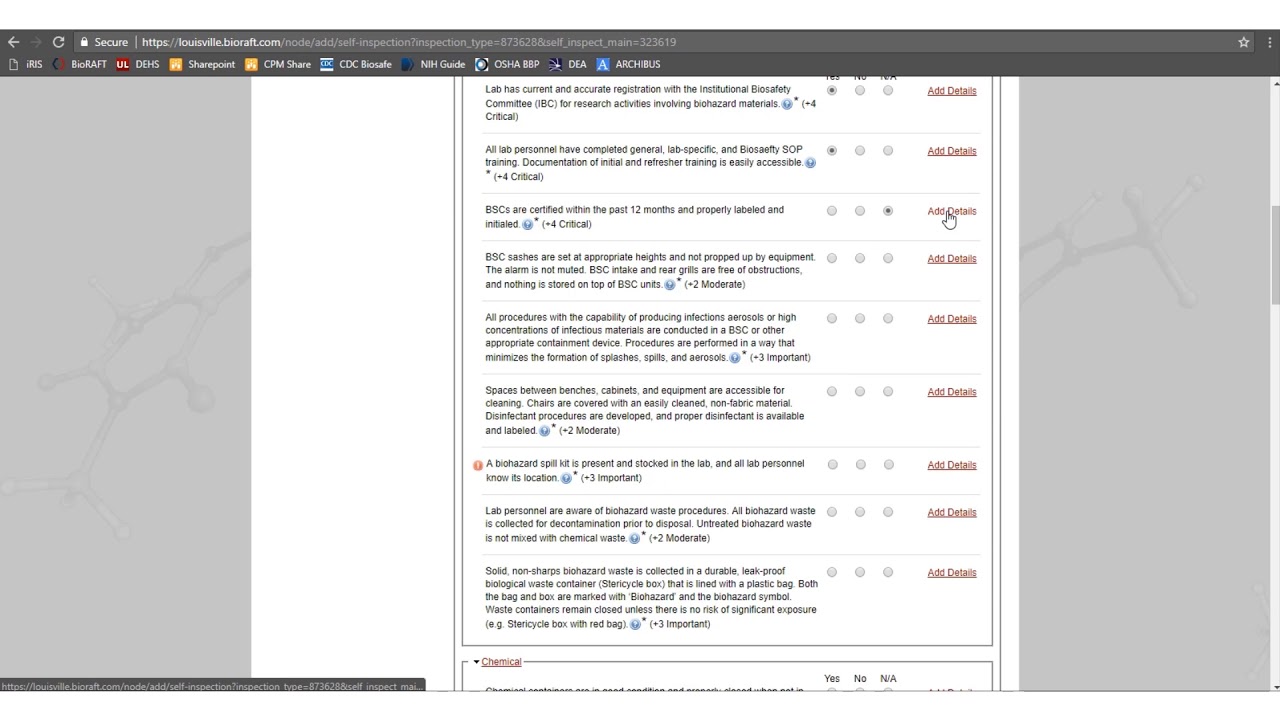
Task: Open help icon for biohazard spill kit item
Action: tap(567, 478)
